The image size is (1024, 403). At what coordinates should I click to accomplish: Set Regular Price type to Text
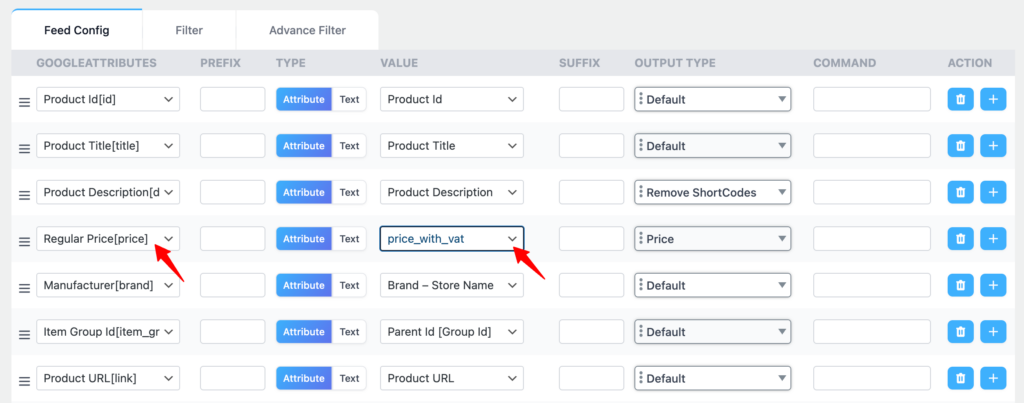(349, 239)
